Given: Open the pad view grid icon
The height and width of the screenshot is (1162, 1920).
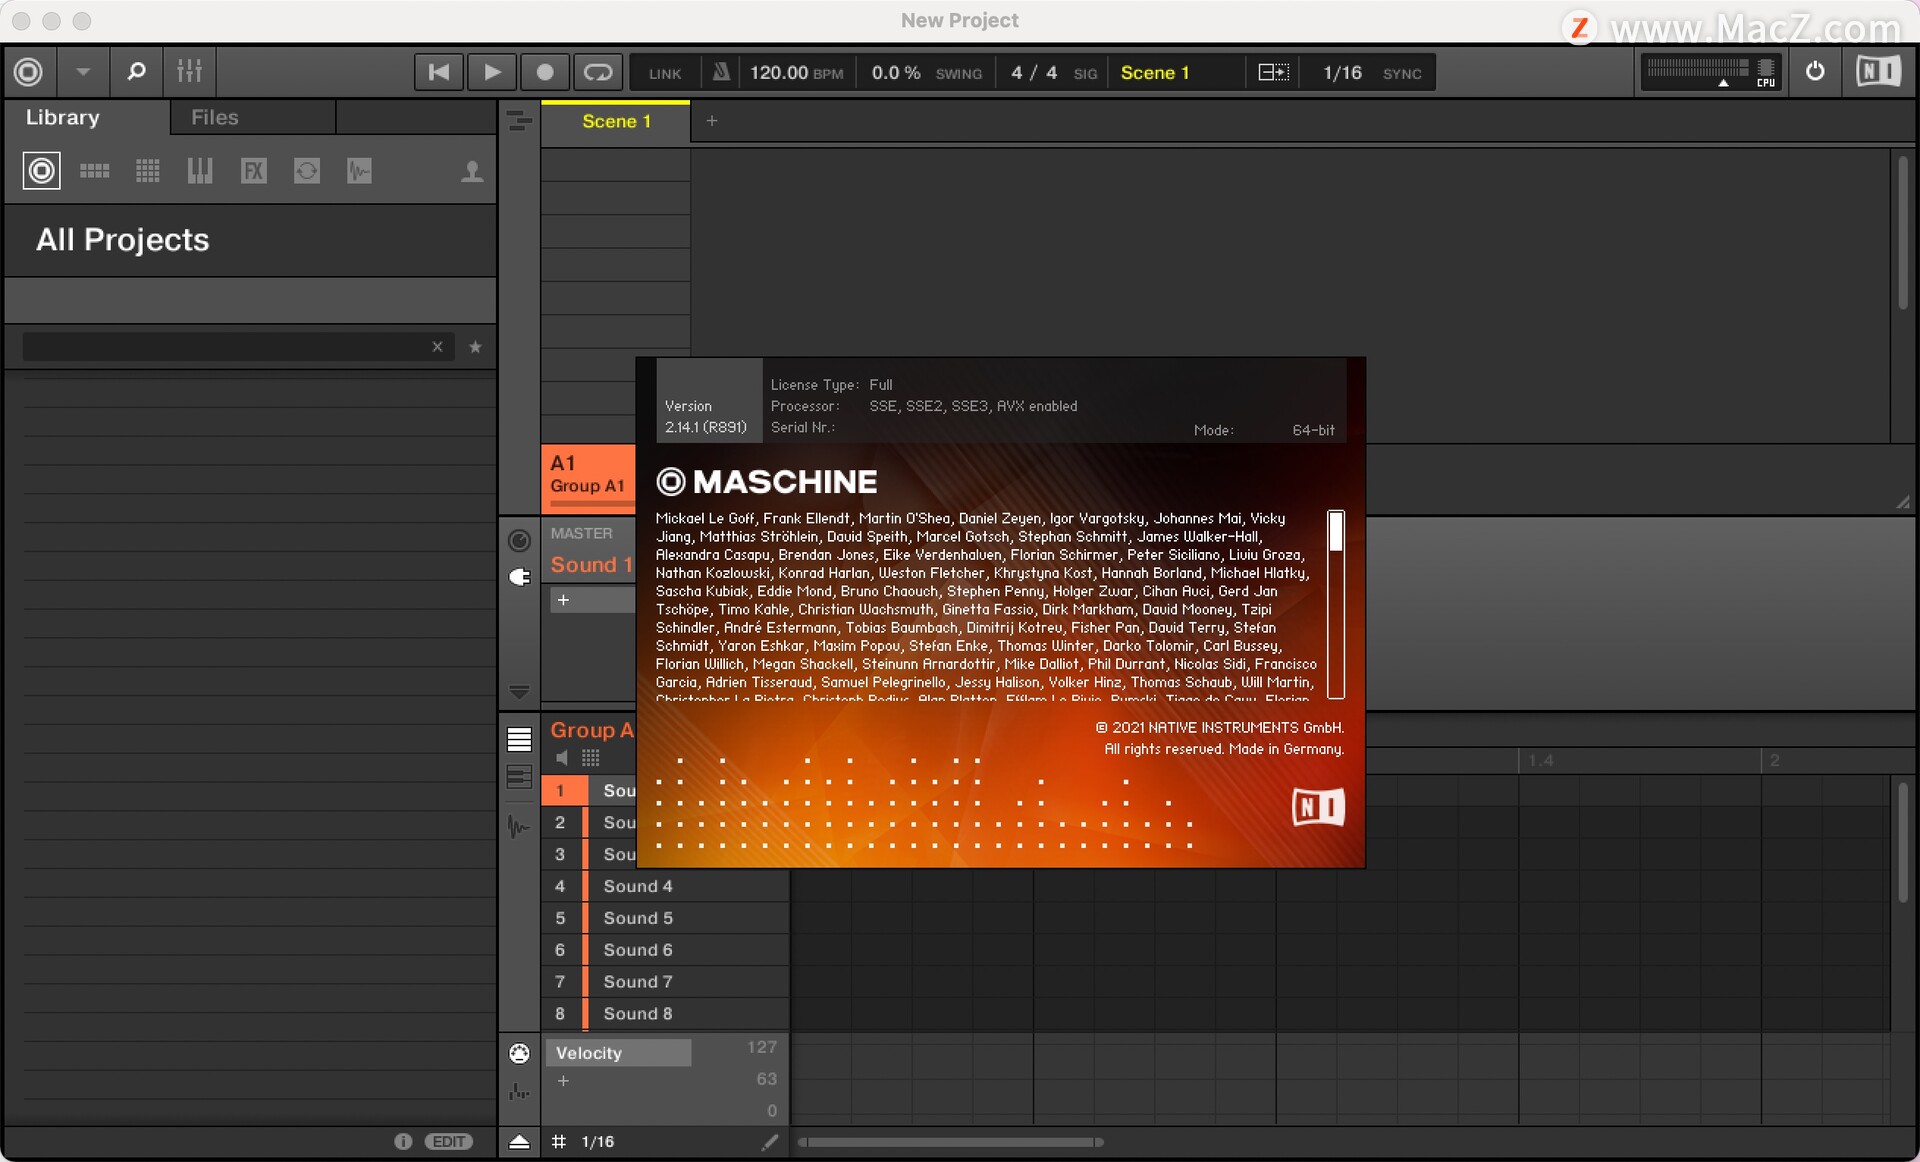Looking at the screenshot, I should pyautogui.click(x=591, y=758).
